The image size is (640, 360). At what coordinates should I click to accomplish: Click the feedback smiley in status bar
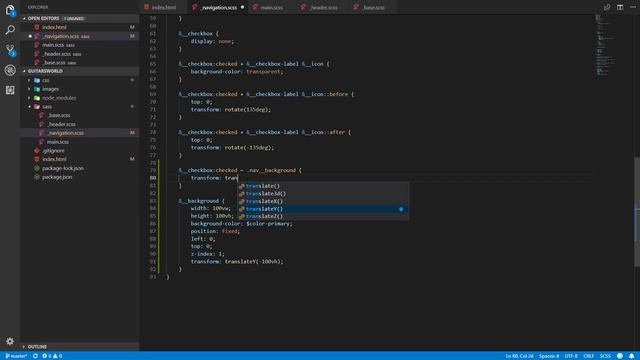[x=620, y=356]
